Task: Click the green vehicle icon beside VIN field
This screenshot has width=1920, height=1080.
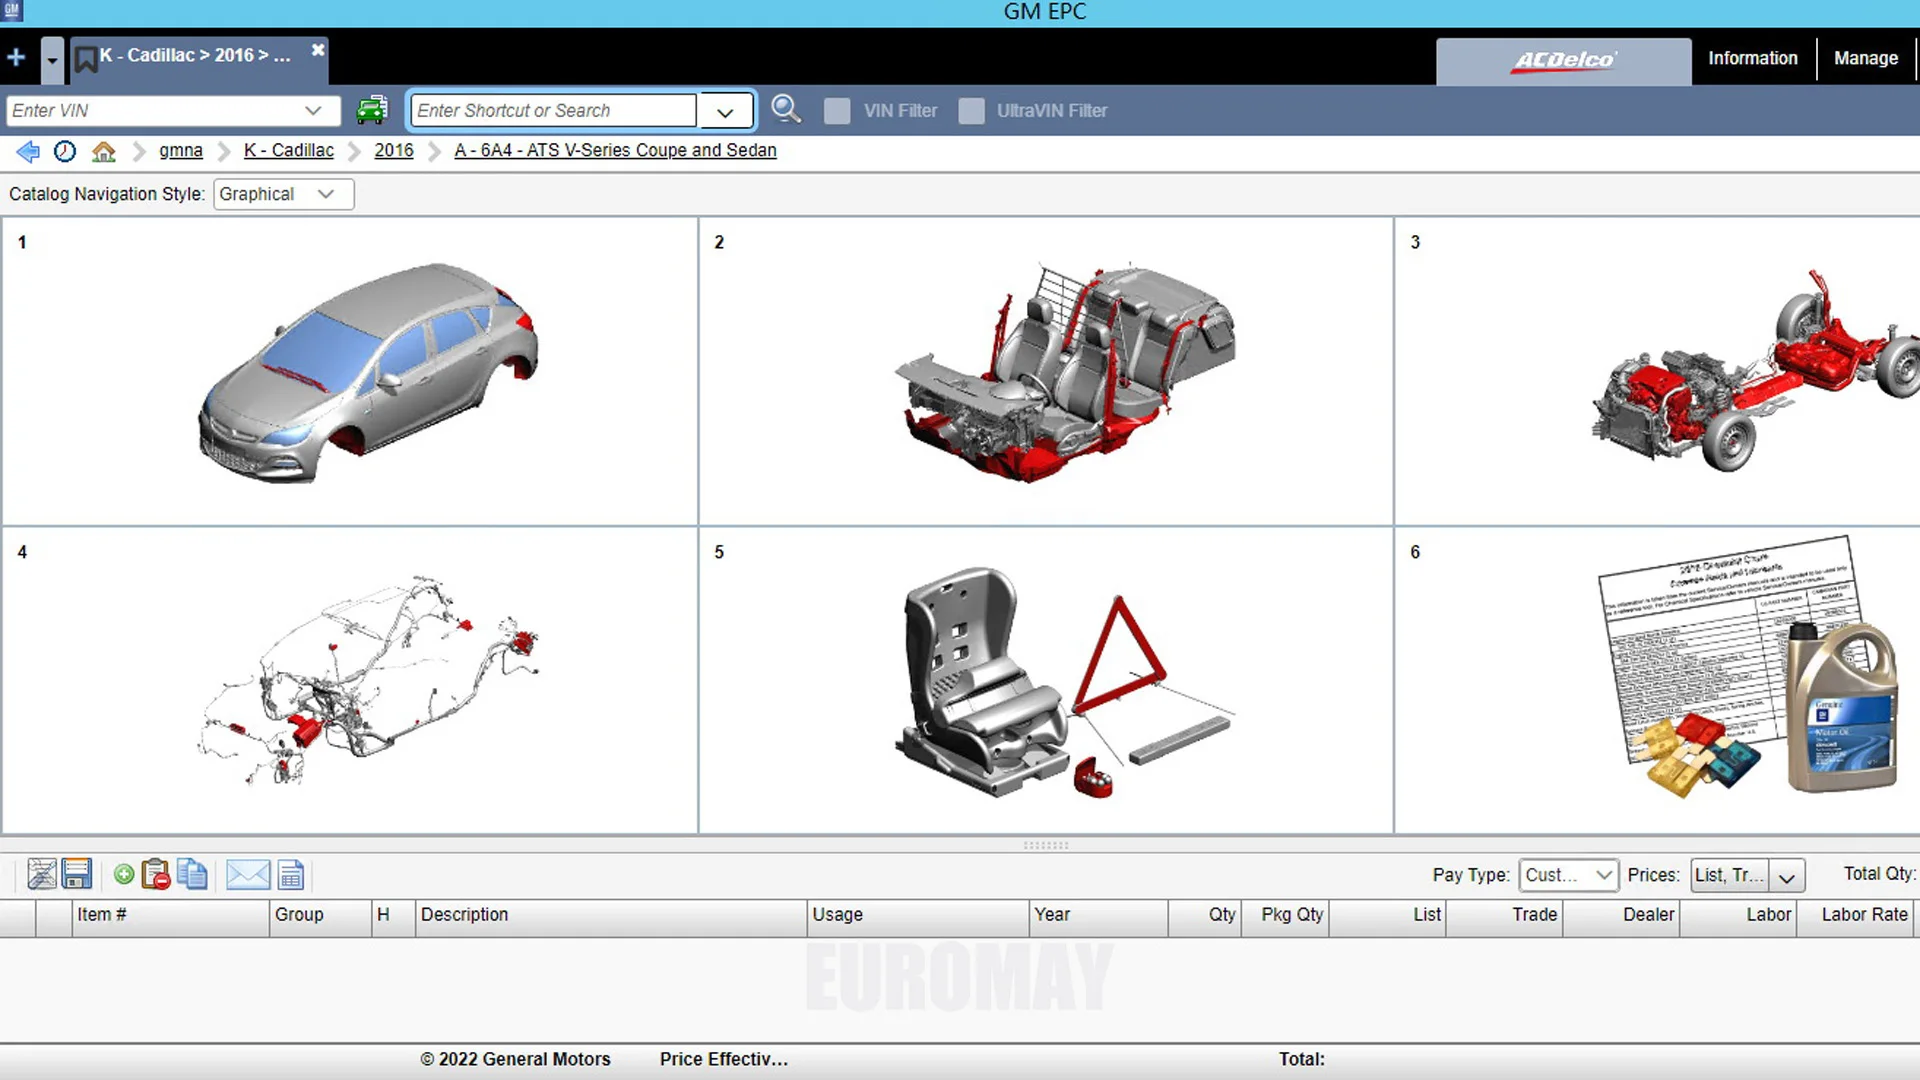Action: pos(372,110)
